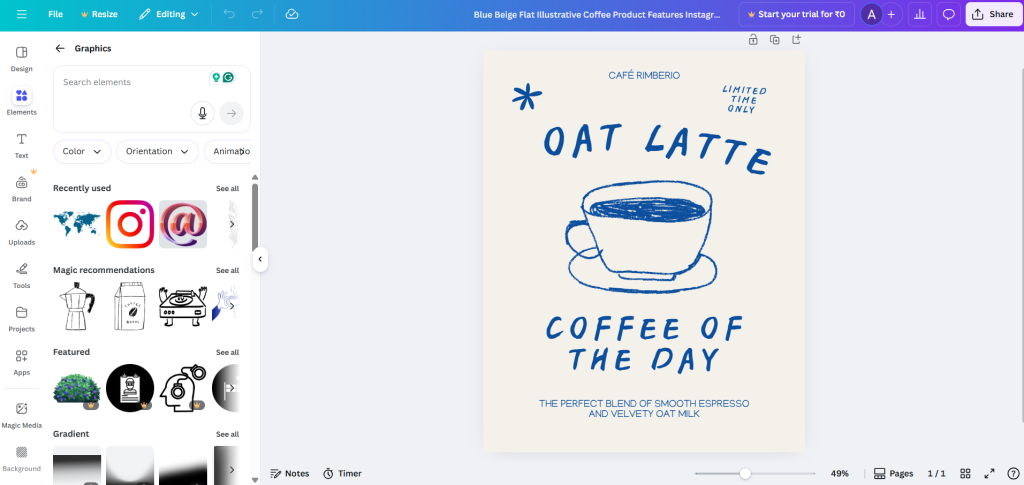Select the coffee bag graphic
This screenshot has height=485, width=1024.
[x=129, y=306]
